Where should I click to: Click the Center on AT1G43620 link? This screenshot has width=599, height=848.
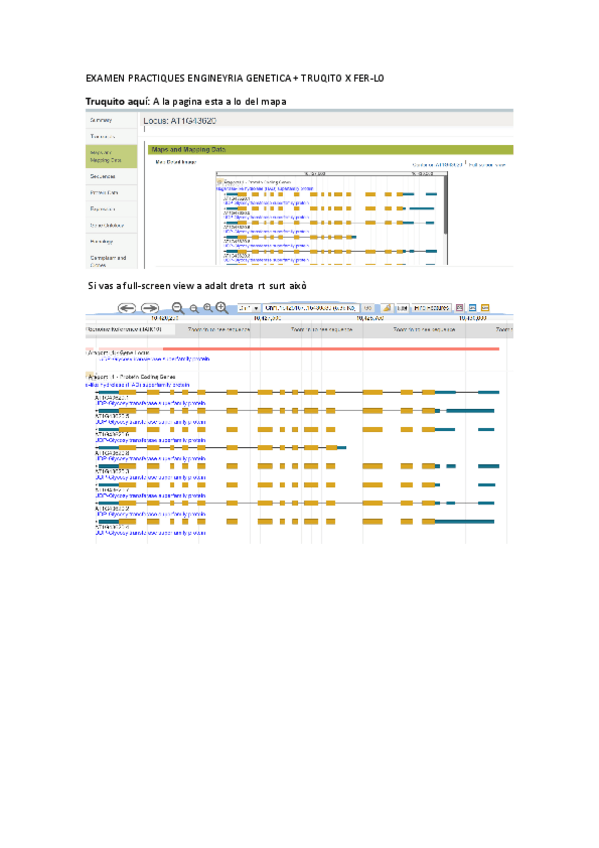[x=437, y=164]
